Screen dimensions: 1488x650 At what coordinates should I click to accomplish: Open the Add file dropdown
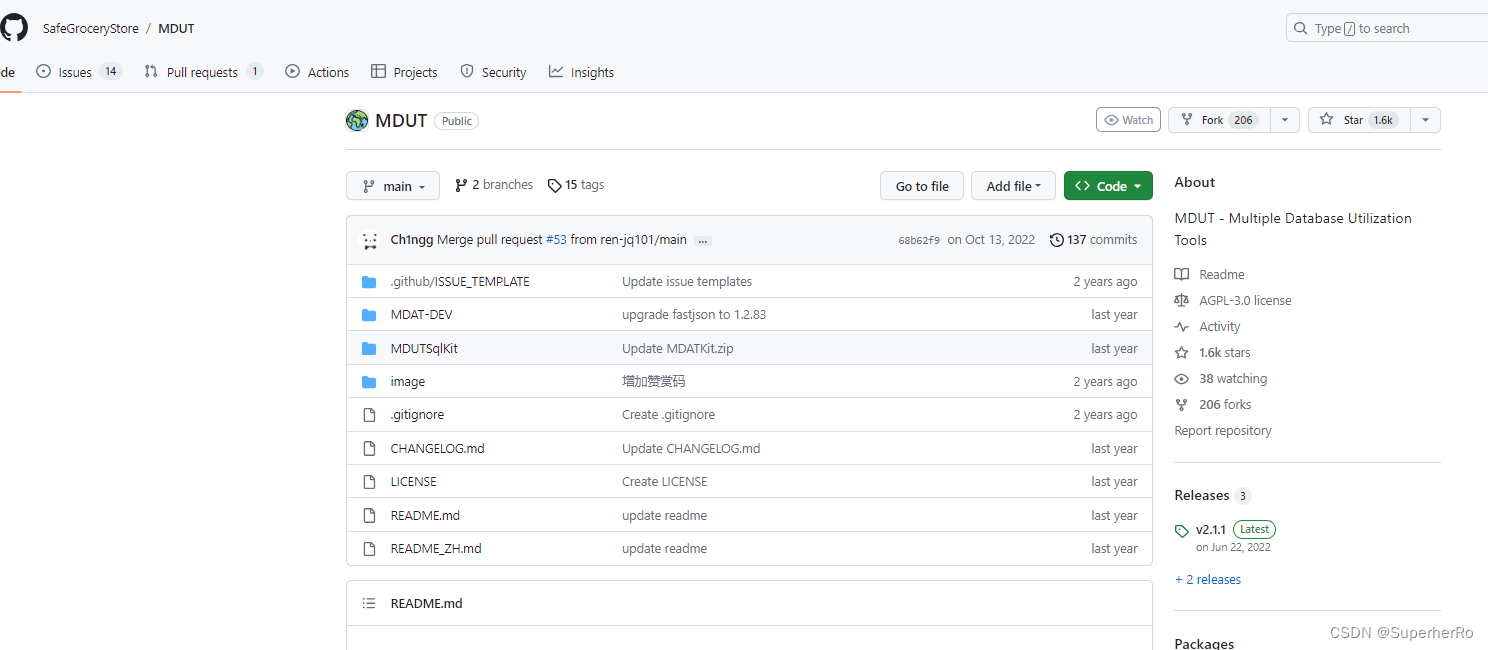point(1013,186)
